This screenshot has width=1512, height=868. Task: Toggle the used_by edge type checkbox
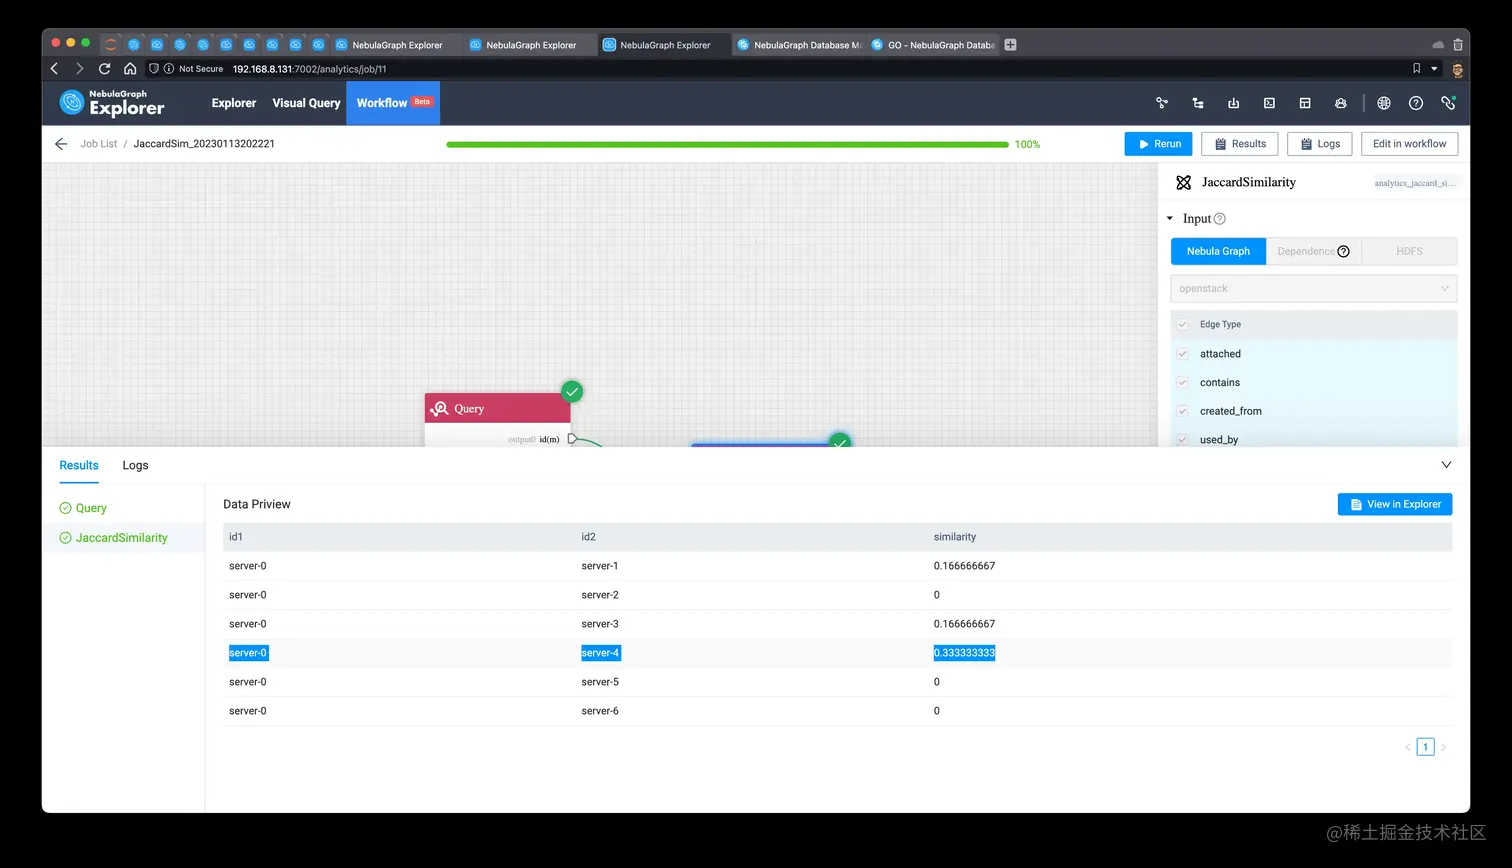(x=1183, y=440)
